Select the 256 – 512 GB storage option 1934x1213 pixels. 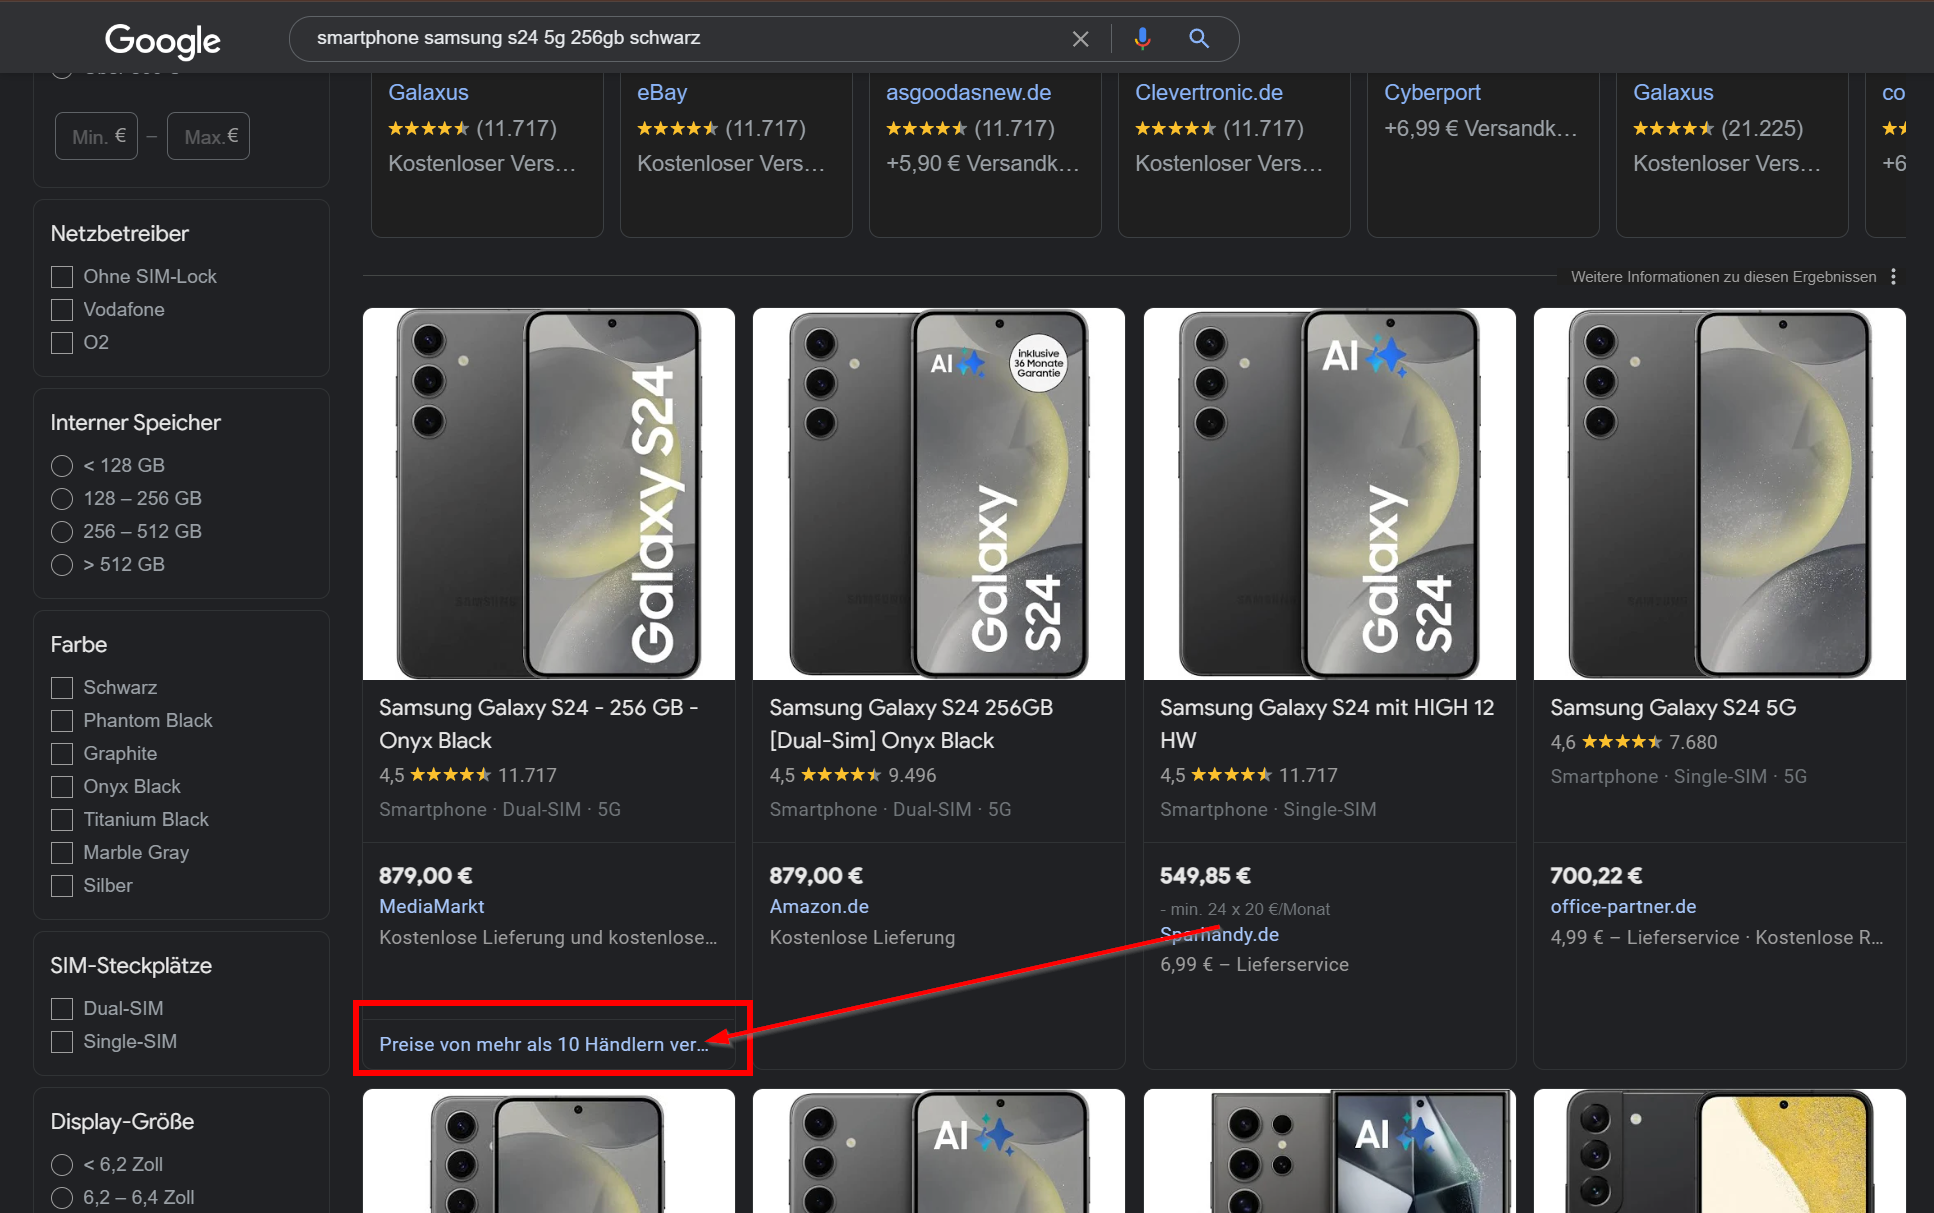tap(61, 531)
